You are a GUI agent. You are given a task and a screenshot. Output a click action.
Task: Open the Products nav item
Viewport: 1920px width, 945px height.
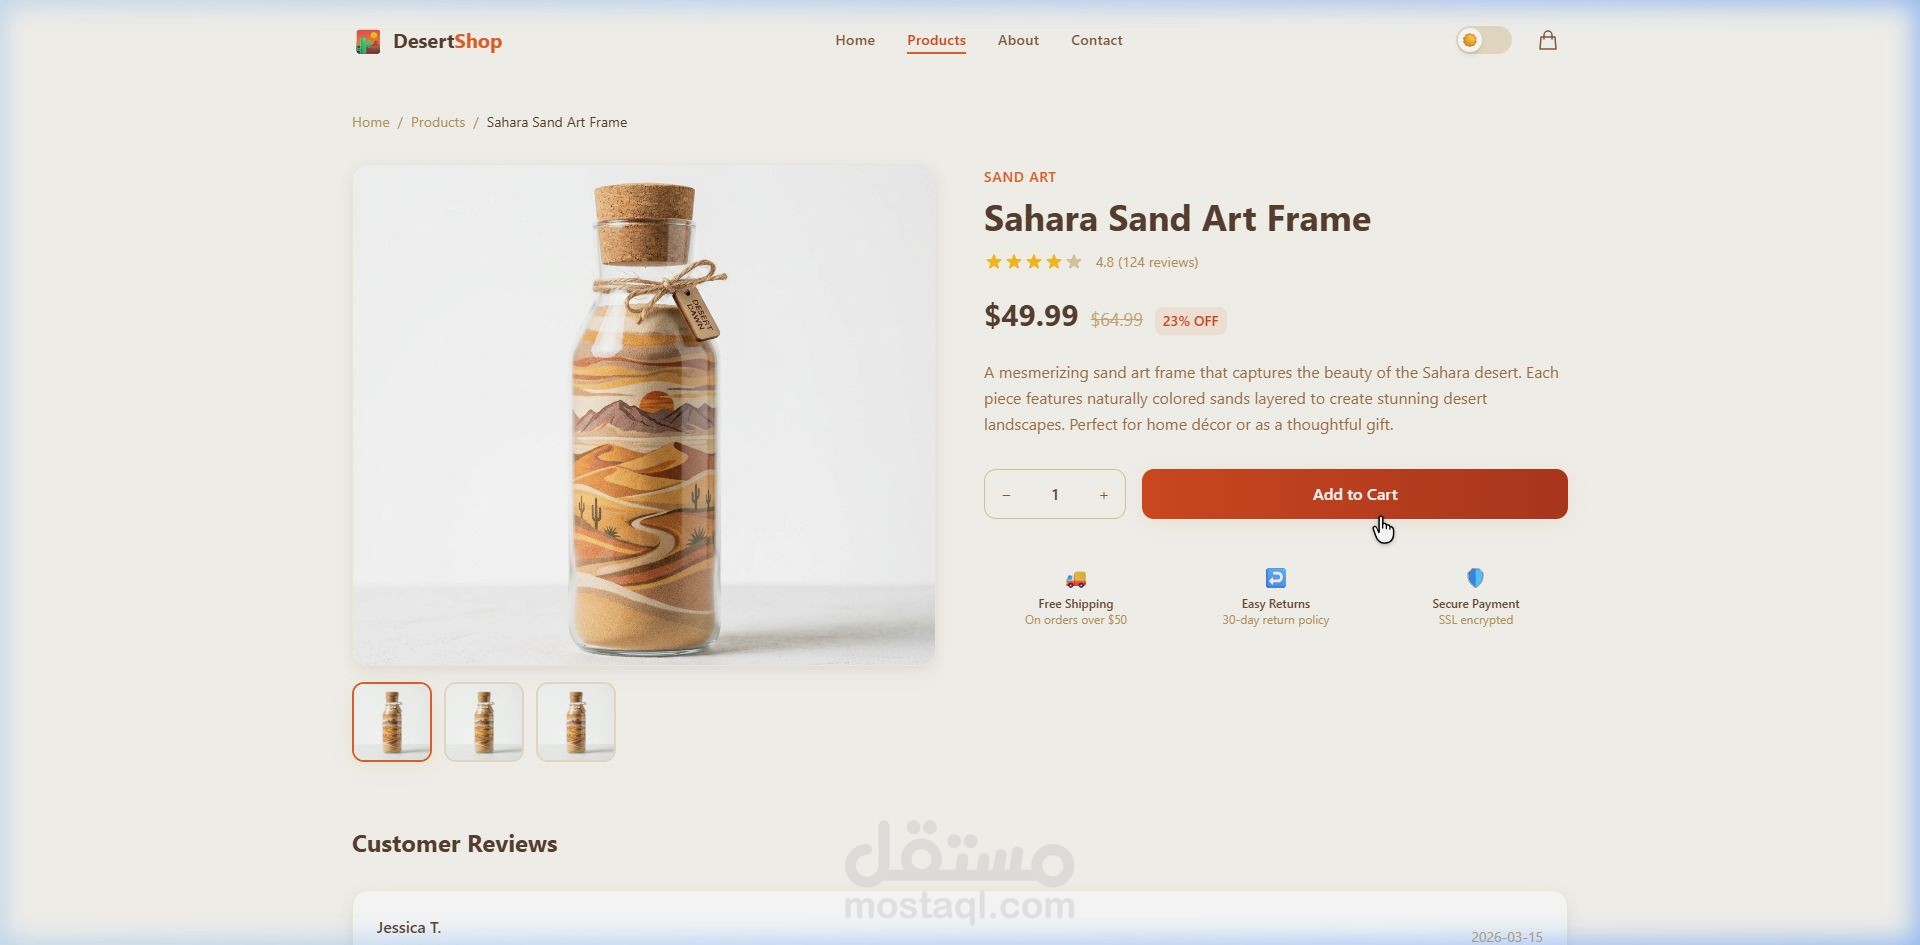pyautogui.click(x=936, y=41)
